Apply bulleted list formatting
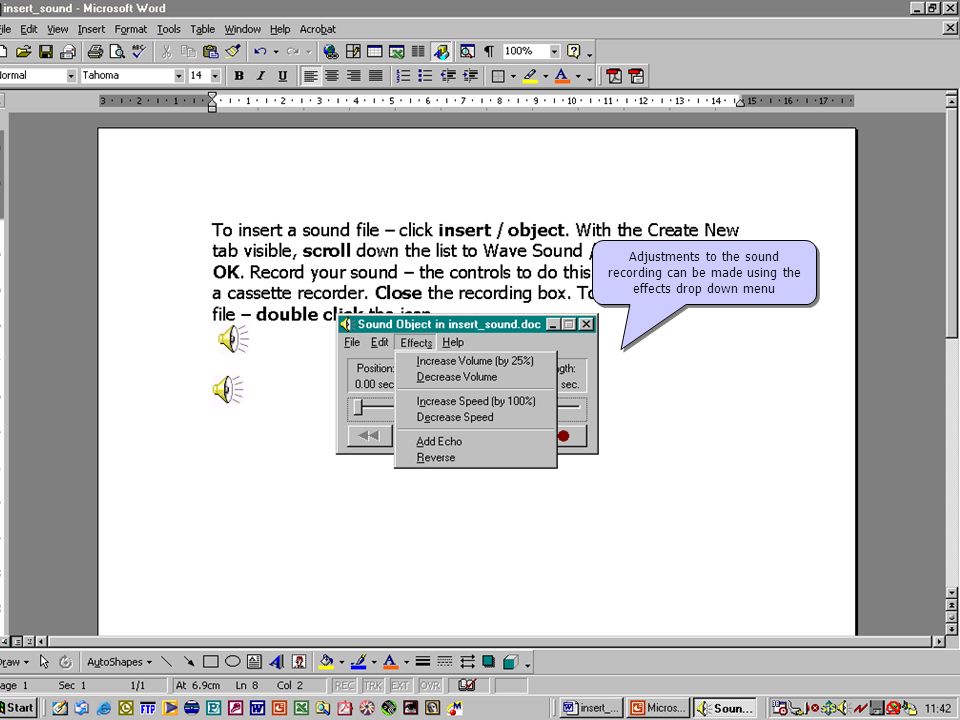Screen dimensions: 960x720 pos(425,76)
